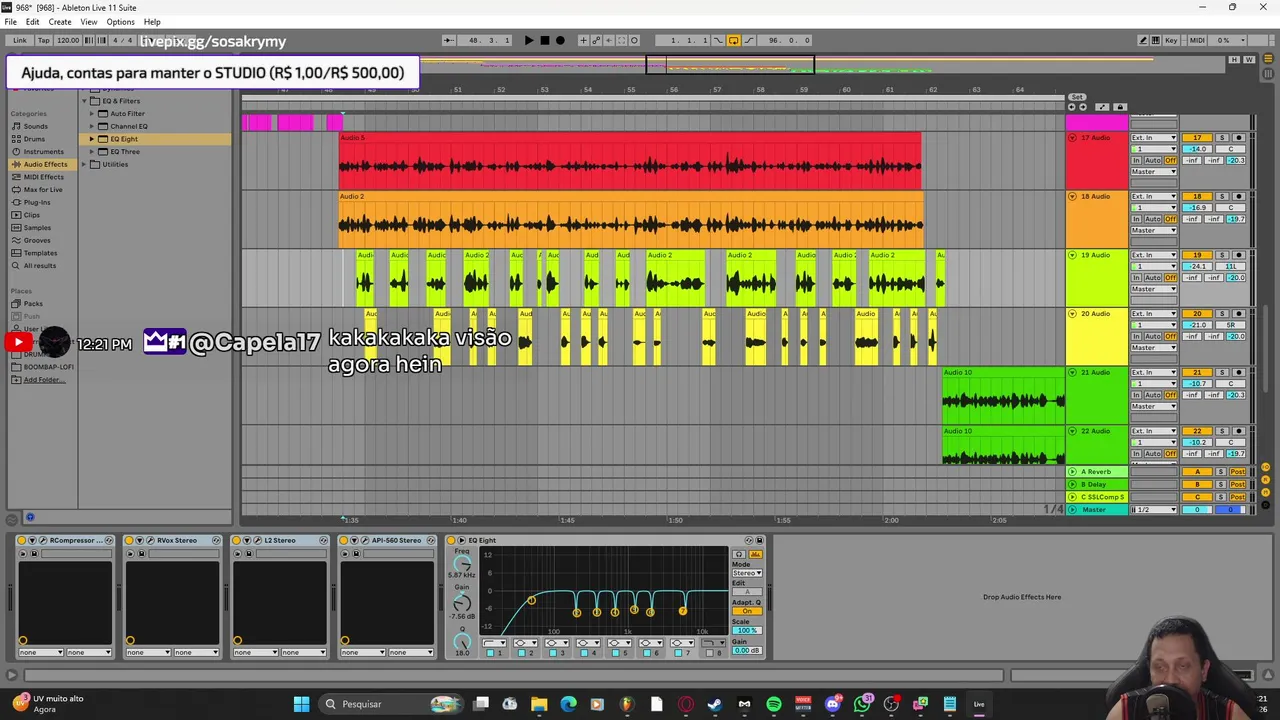The width and height of the screenshot is (1280, 720).
Task: Select MIDI Effects category in browser
Action: [x=43, y=177]
